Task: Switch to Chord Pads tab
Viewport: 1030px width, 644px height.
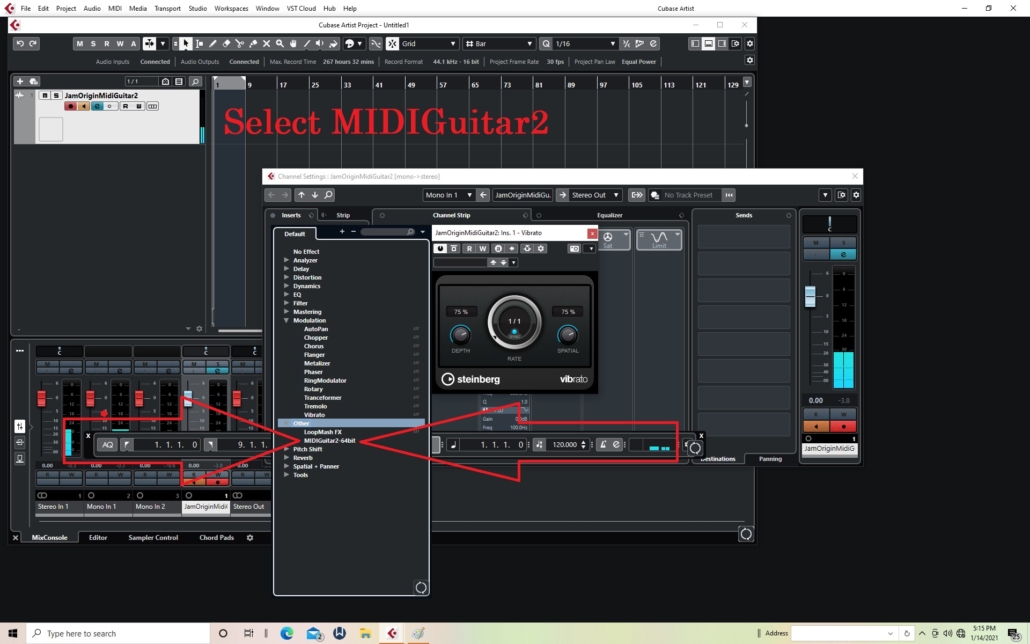Action: tap(216, 538)
